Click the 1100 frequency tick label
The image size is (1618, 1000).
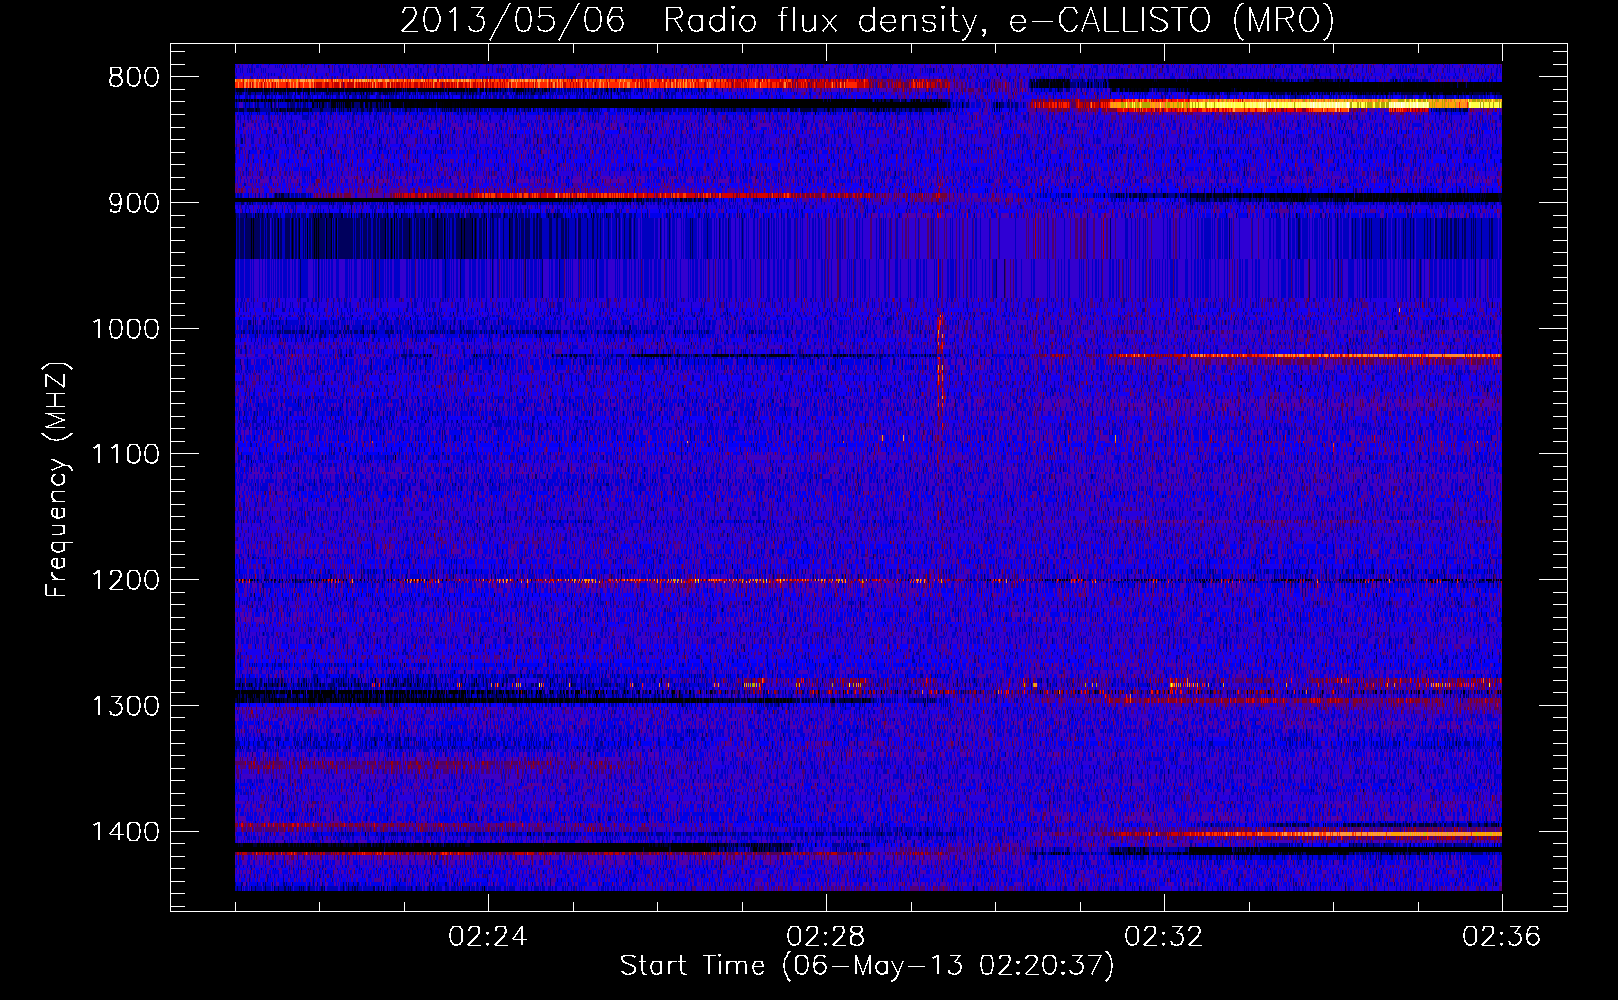125,455
